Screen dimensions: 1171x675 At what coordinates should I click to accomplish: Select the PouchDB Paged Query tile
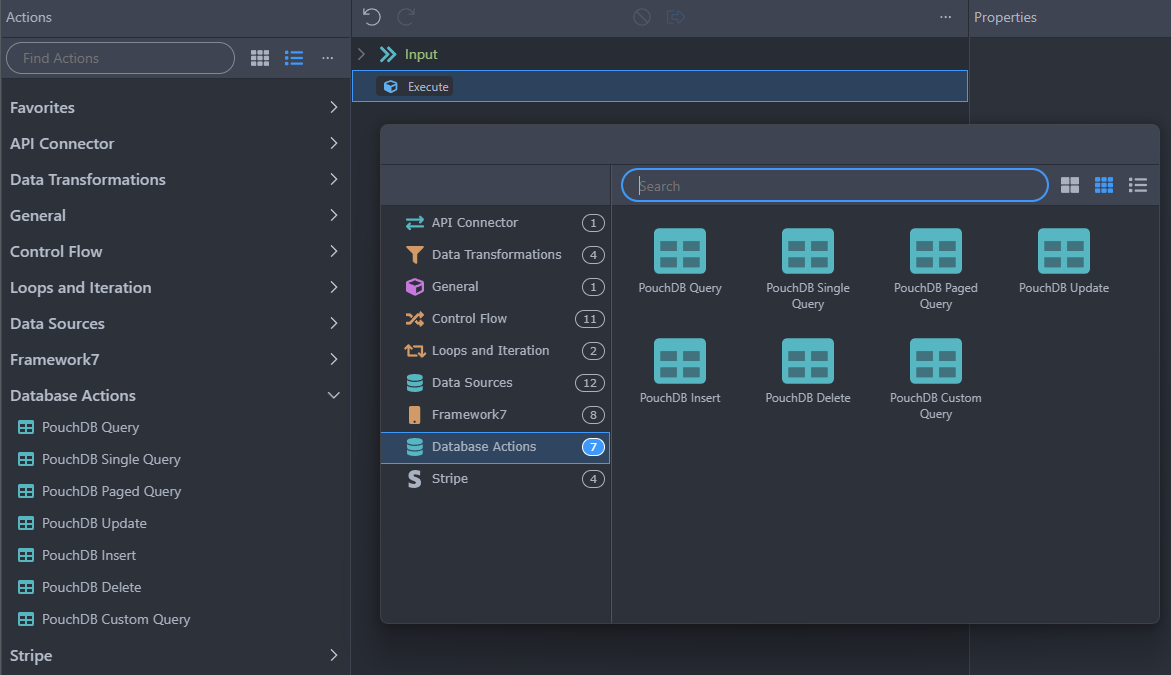pos(935,252)
